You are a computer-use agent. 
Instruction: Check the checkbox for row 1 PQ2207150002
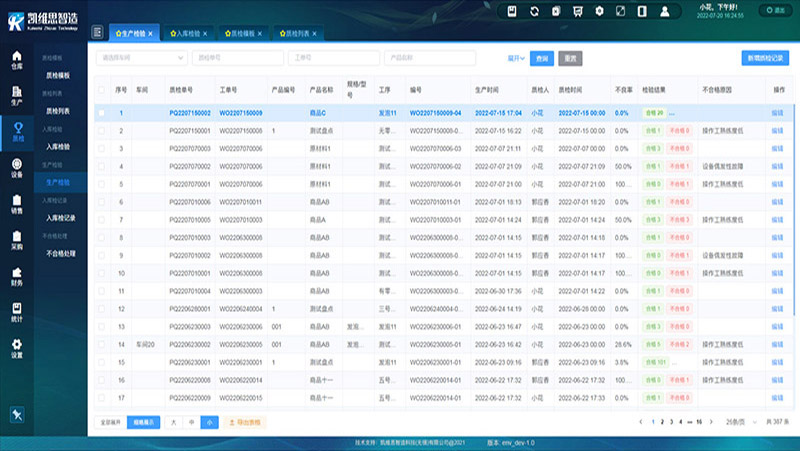point(102,113)
